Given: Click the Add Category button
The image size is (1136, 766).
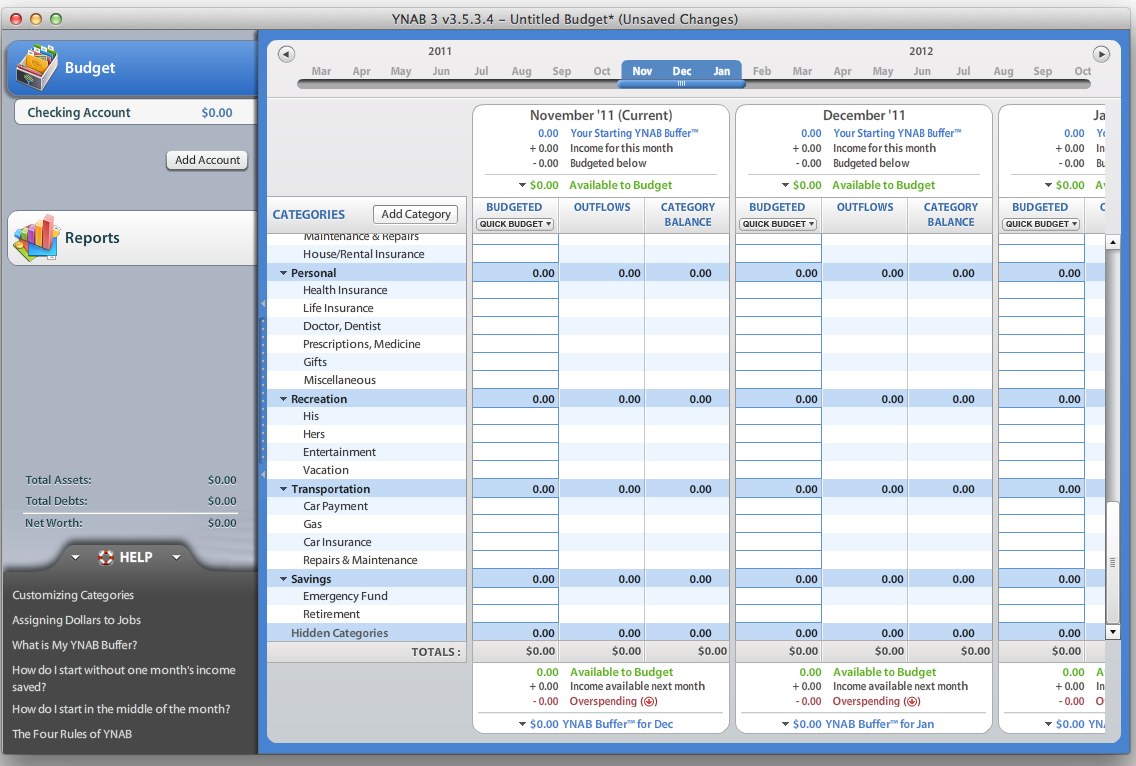Looking at the screenshot, I should 416,214.
